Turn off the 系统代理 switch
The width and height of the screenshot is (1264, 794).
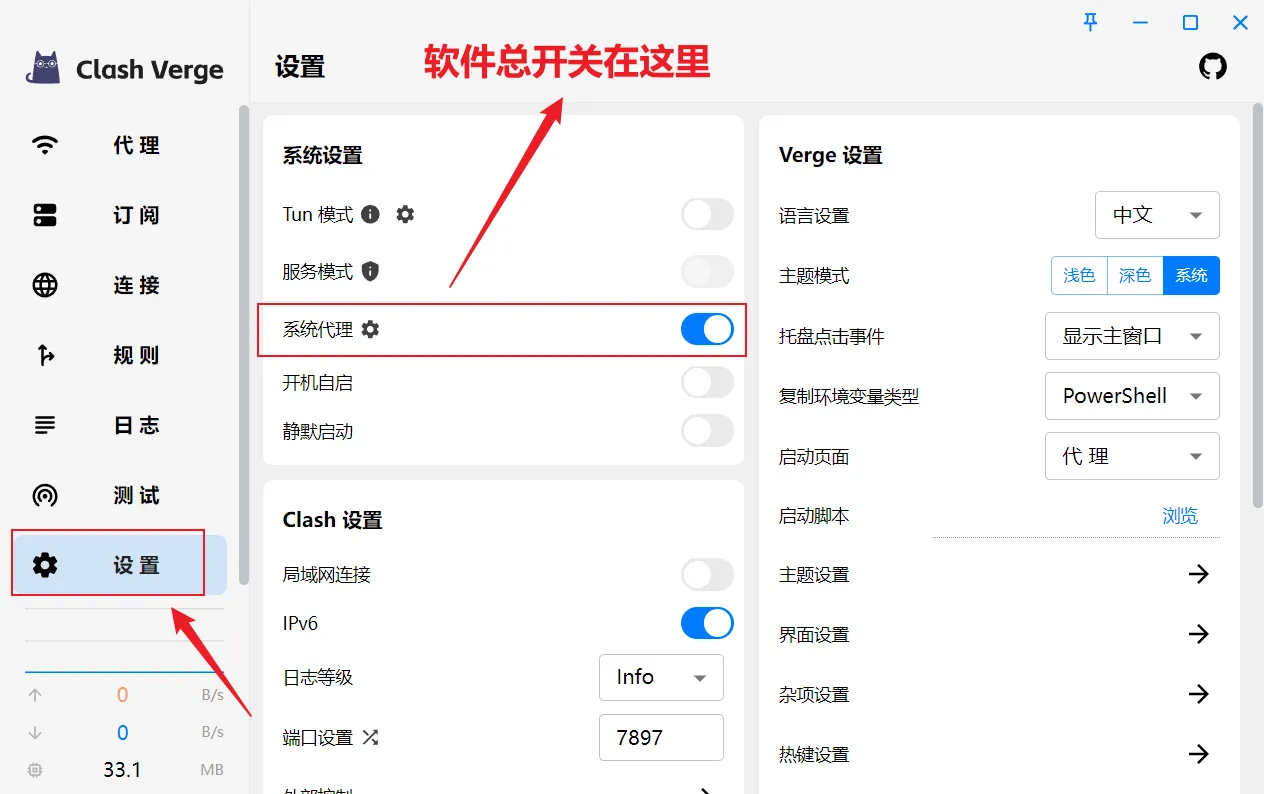pyautogui.click(x=707, y=329)
